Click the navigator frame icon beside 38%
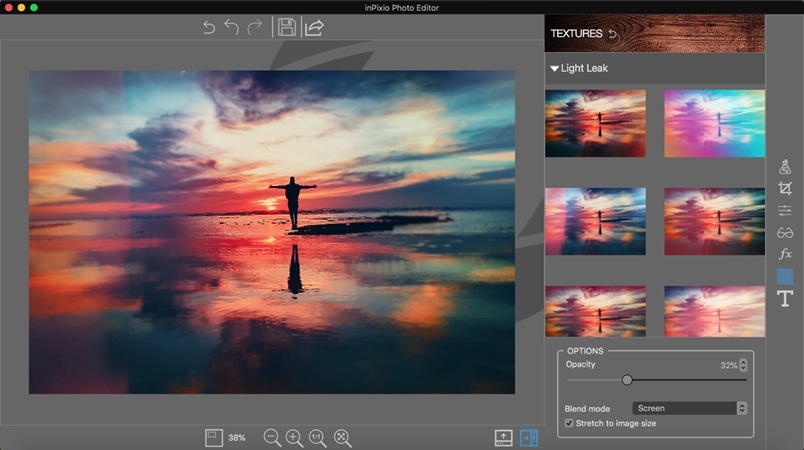The width and height of the screenshot is (804, 450). point(214,438)
